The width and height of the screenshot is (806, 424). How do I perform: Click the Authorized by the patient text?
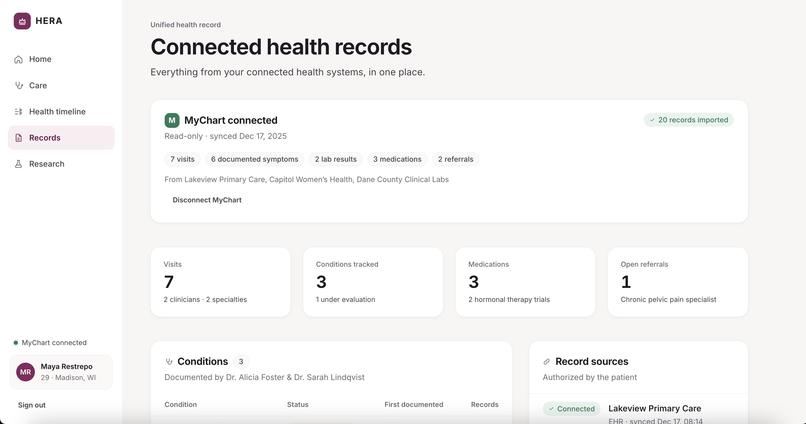tap(590, 377)
